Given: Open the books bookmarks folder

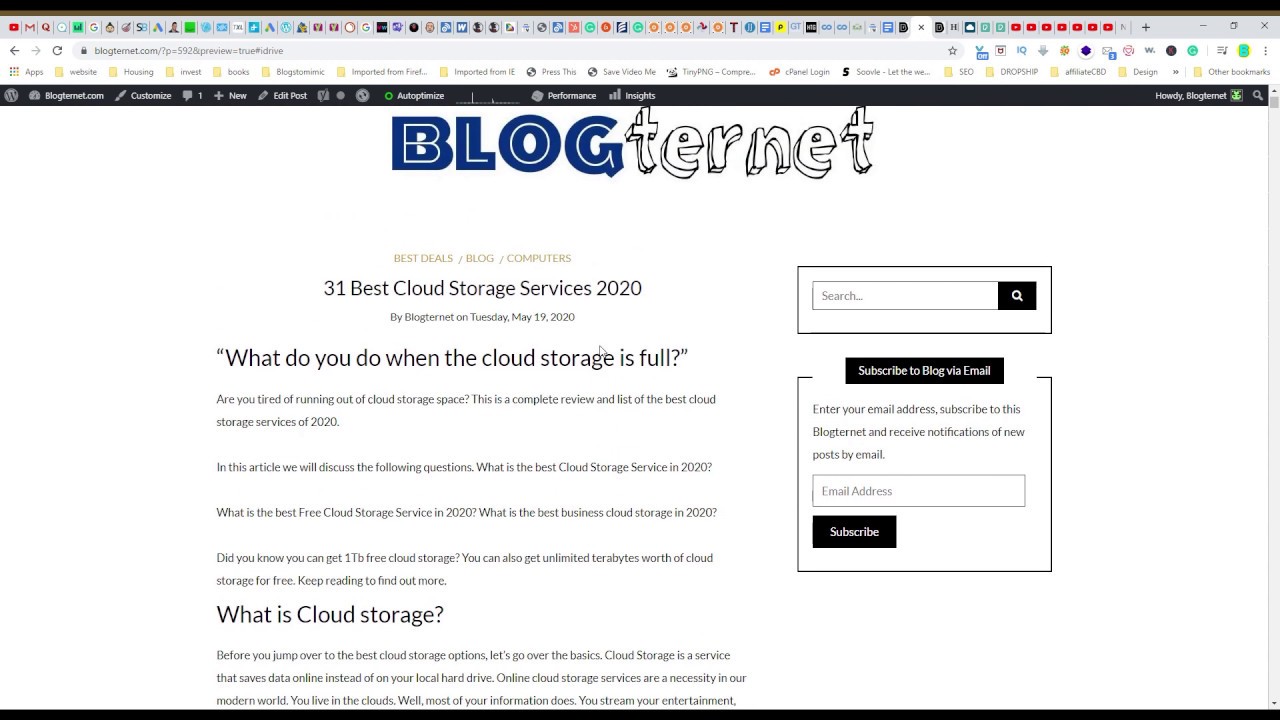Looking at the screenshot, I should click(x=231, y=72).
